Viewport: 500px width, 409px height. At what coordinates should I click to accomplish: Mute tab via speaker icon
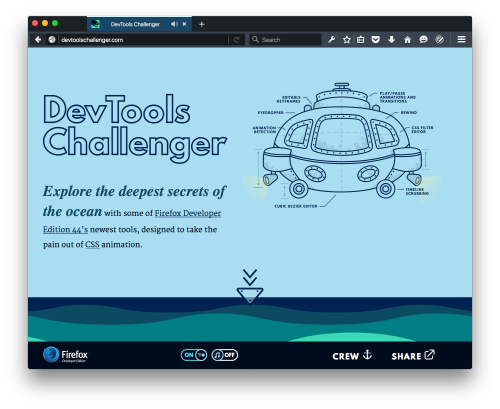click(174, 24)
